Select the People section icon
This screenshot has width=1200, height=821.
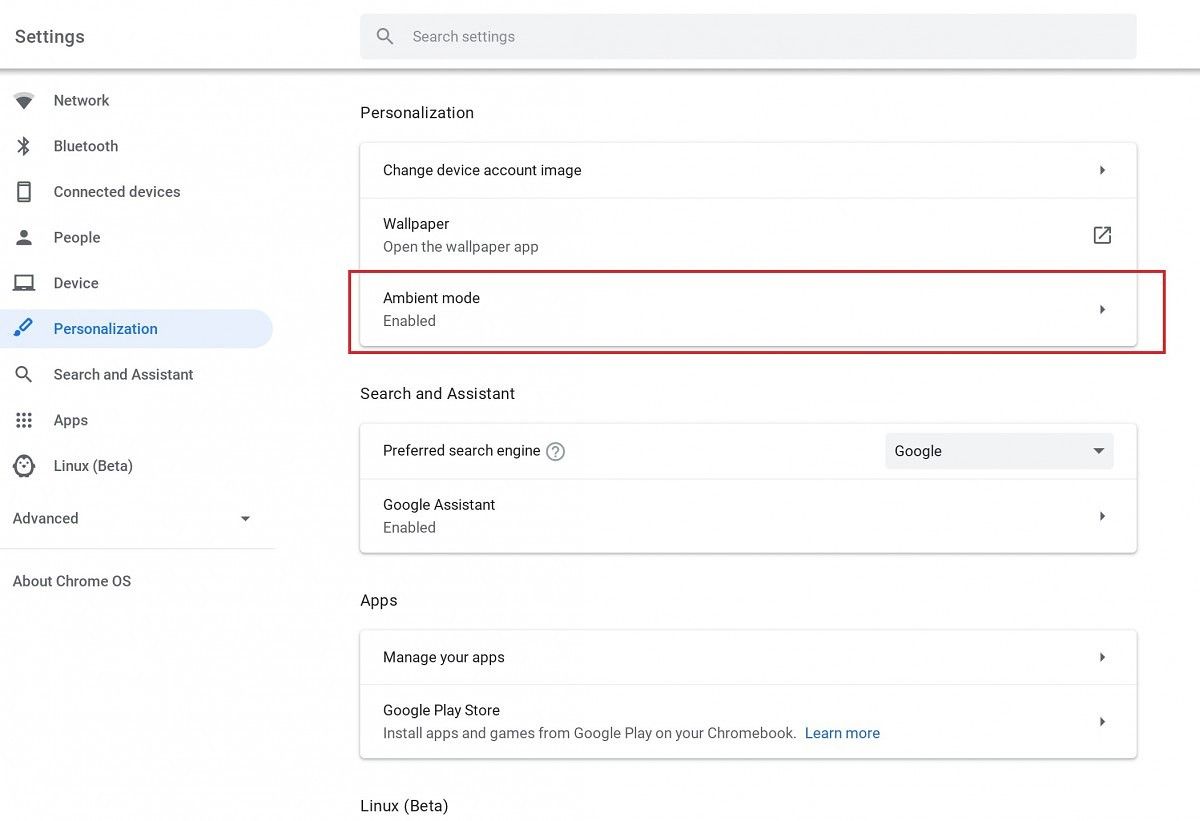click(x=23, y=237)
